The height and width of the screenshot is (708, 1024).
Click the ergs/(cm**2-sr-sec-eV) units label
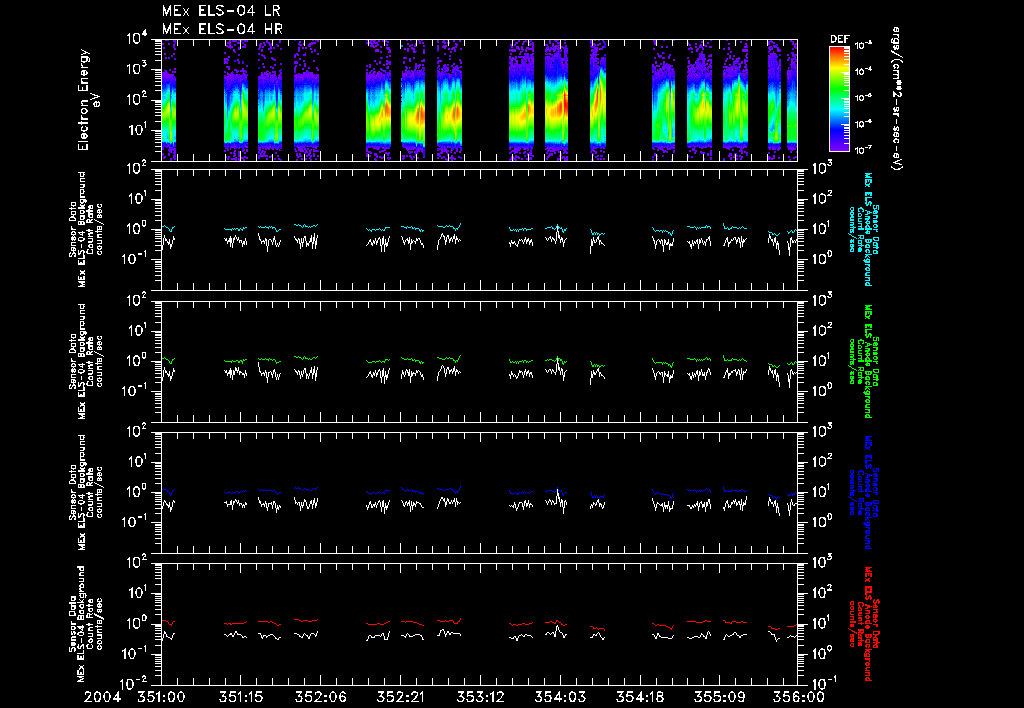[896, 99]
